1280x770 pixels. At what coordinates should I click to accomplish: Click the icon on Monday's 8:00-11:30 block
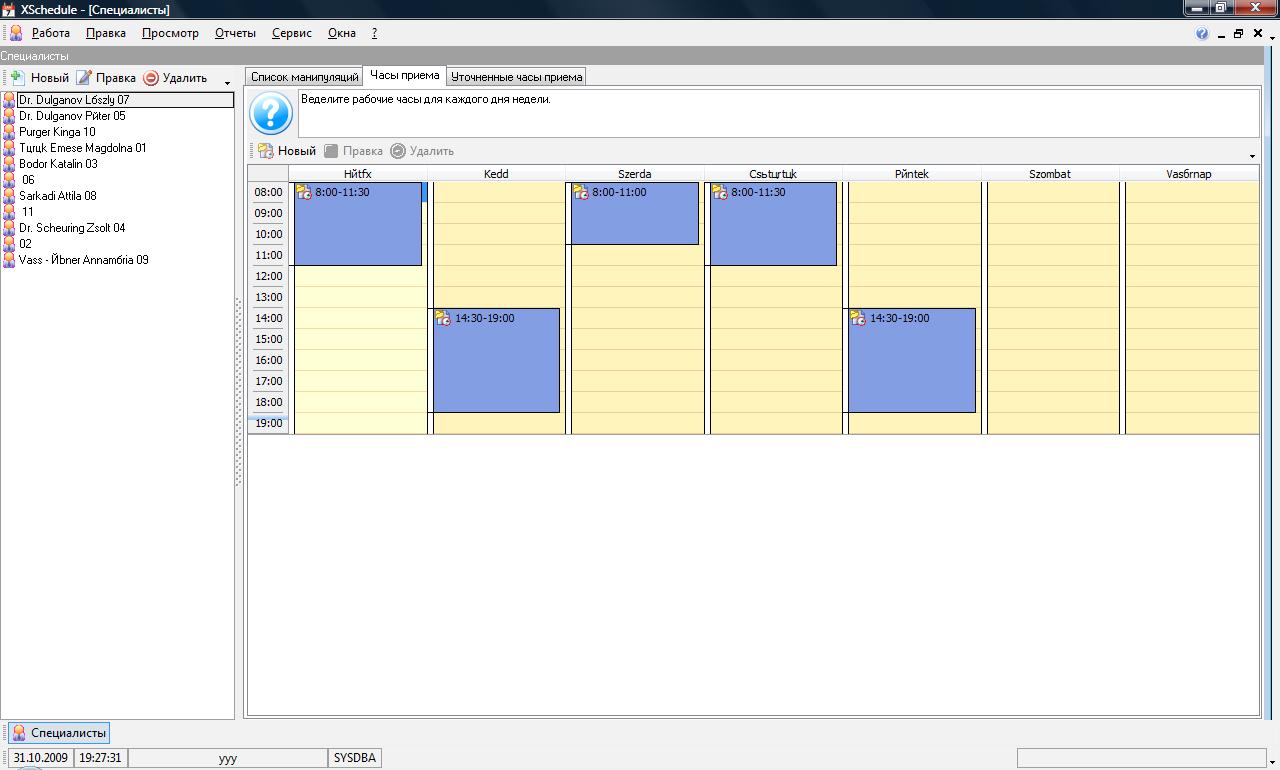[x=304, y=192]
